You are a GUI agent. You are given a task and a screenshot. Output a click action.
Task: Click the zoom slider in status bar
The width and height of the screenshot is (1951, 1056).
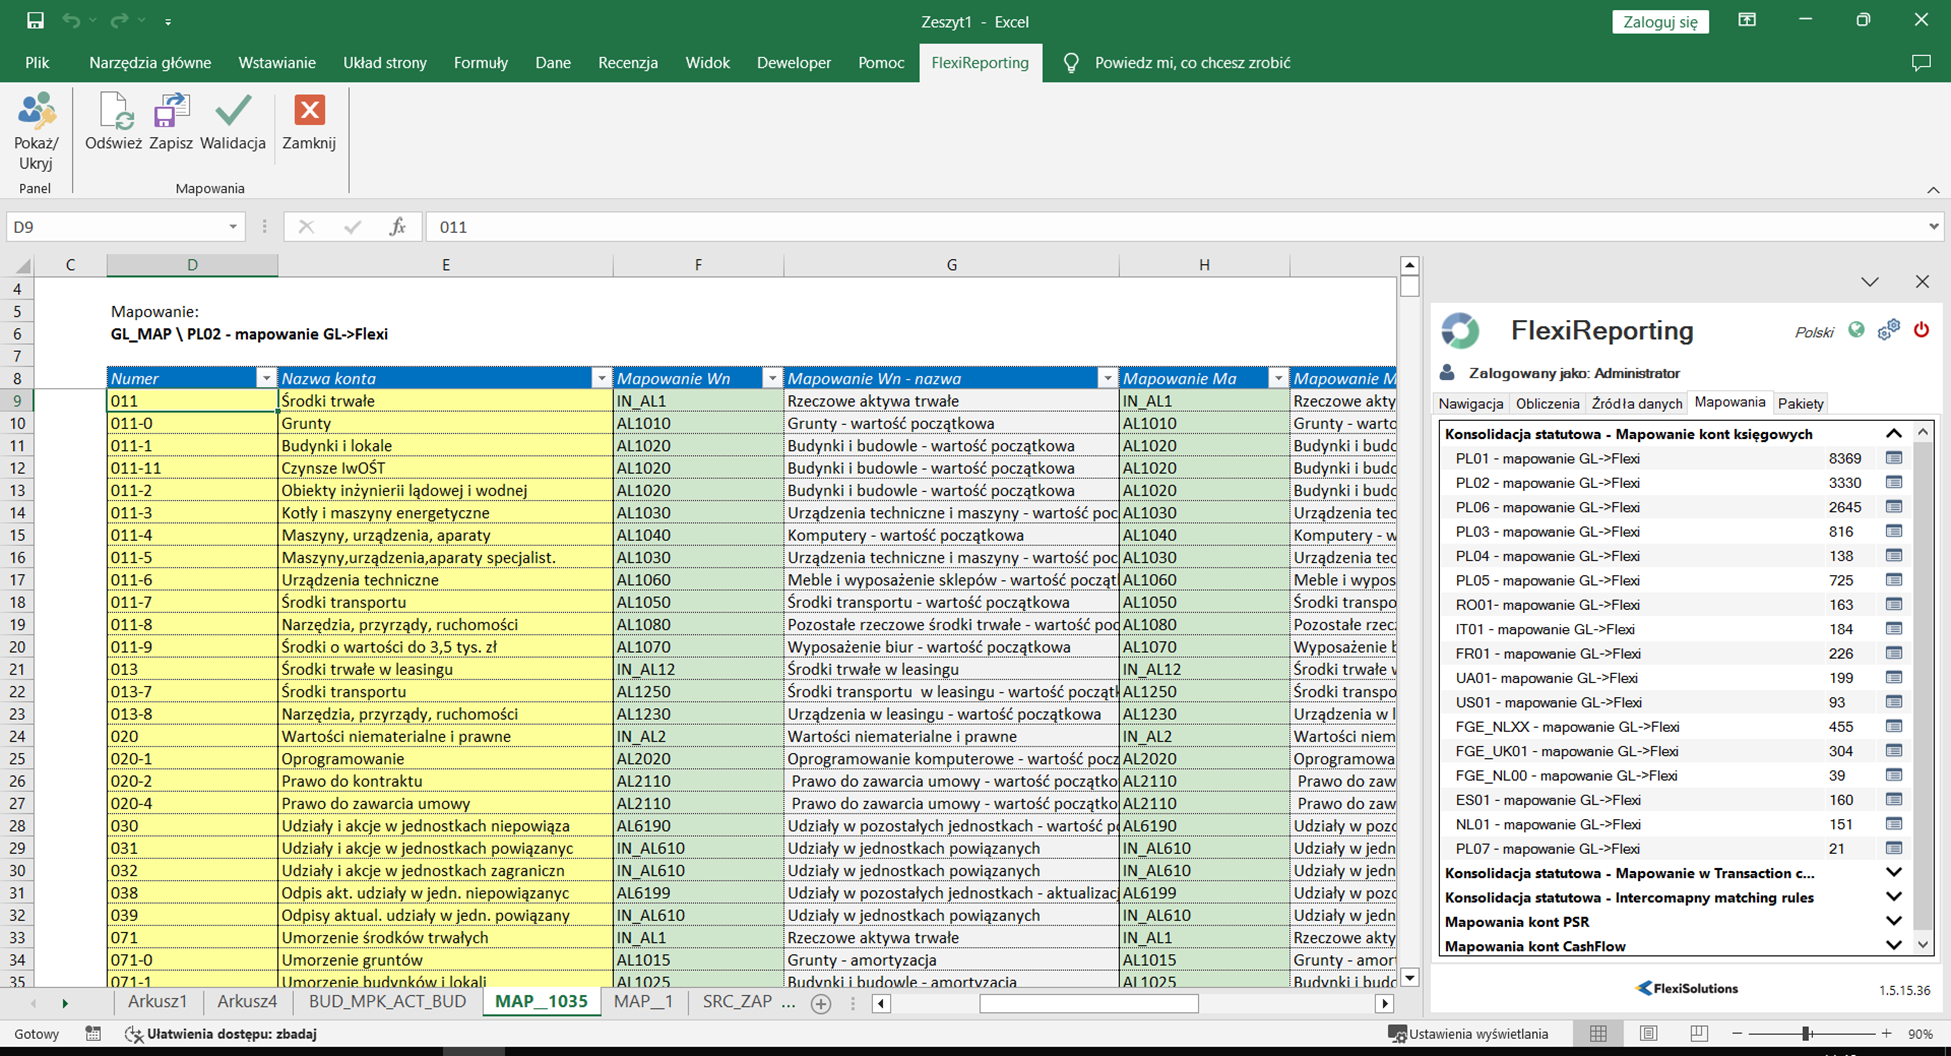pyautogui.click(x=1806, y=1034)
